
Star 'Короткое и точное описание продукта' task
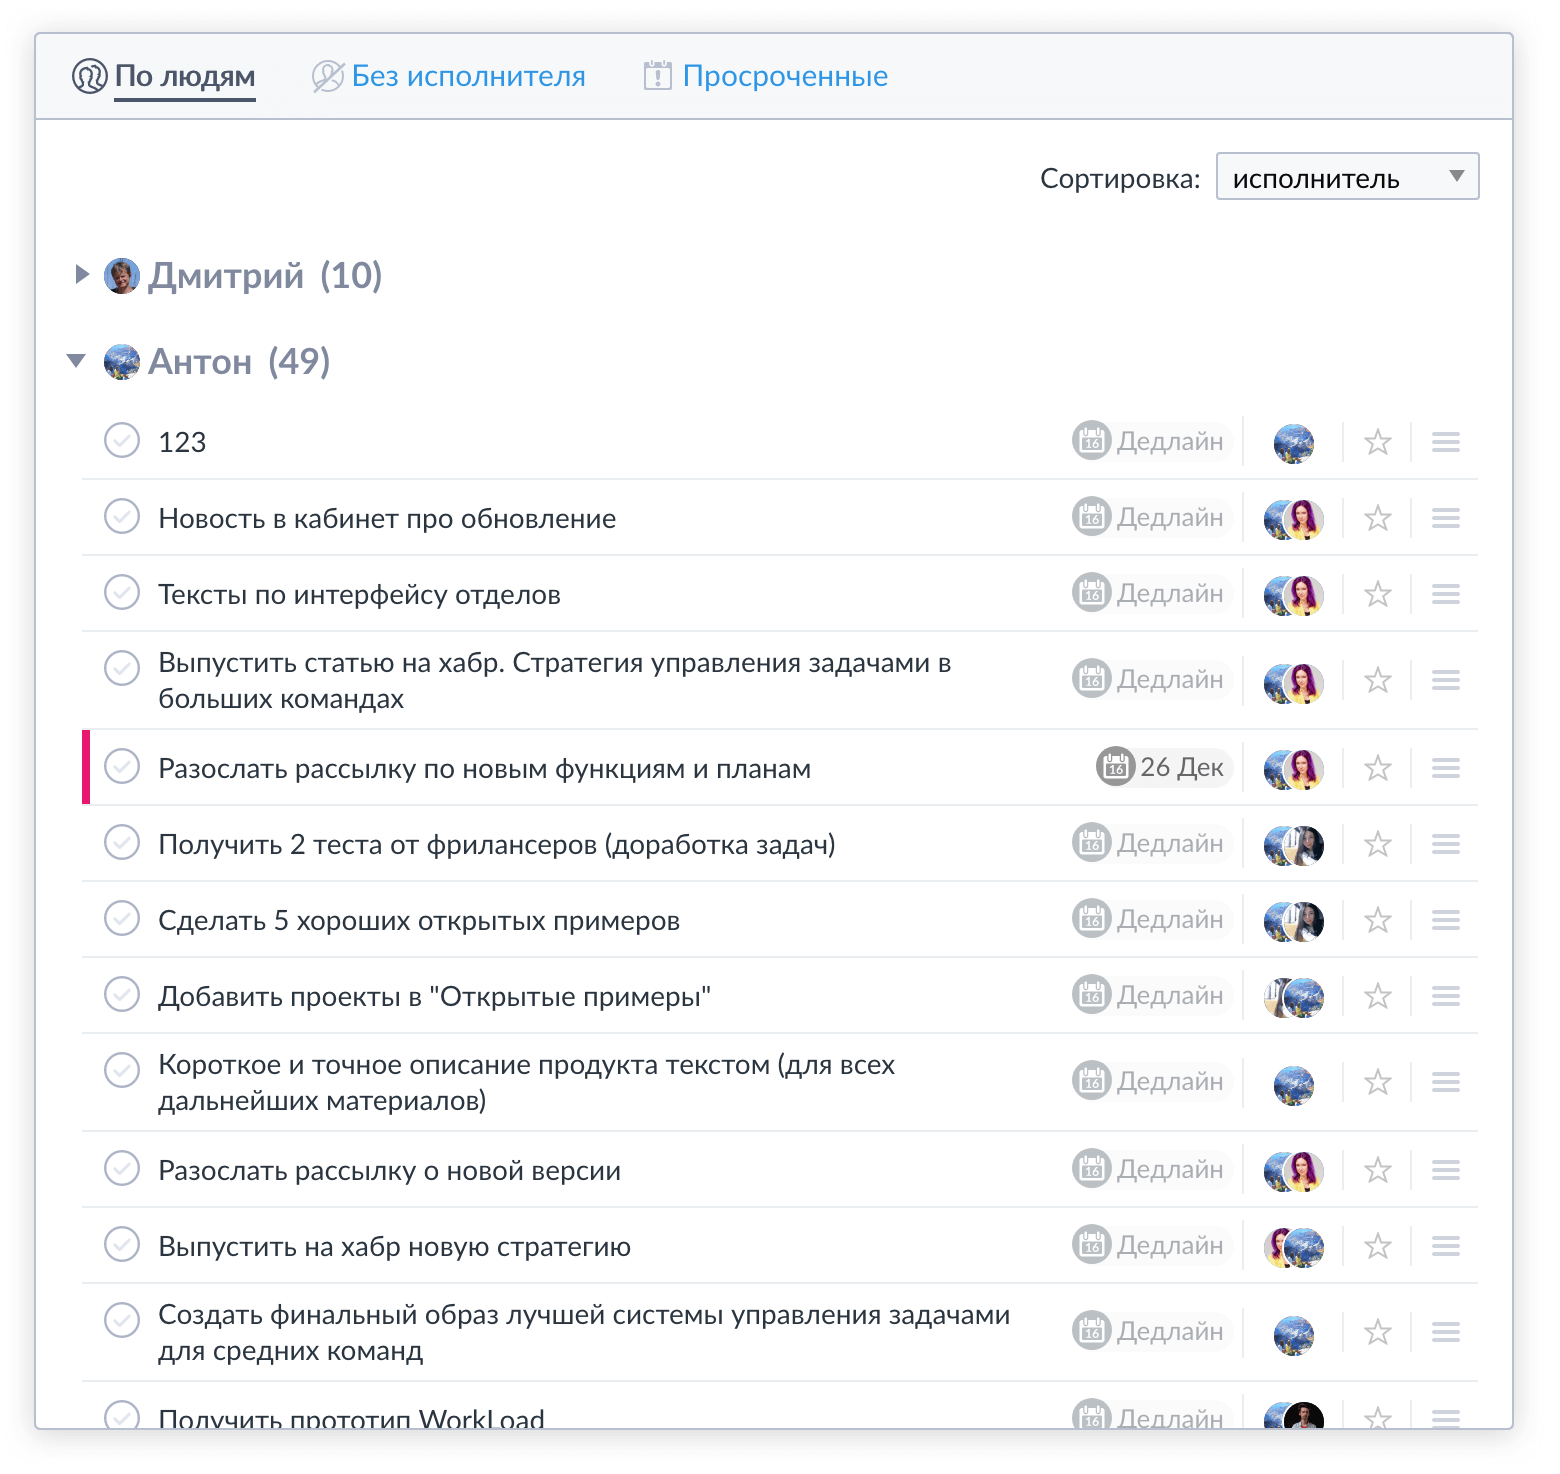click(x=1378, y=1081)
